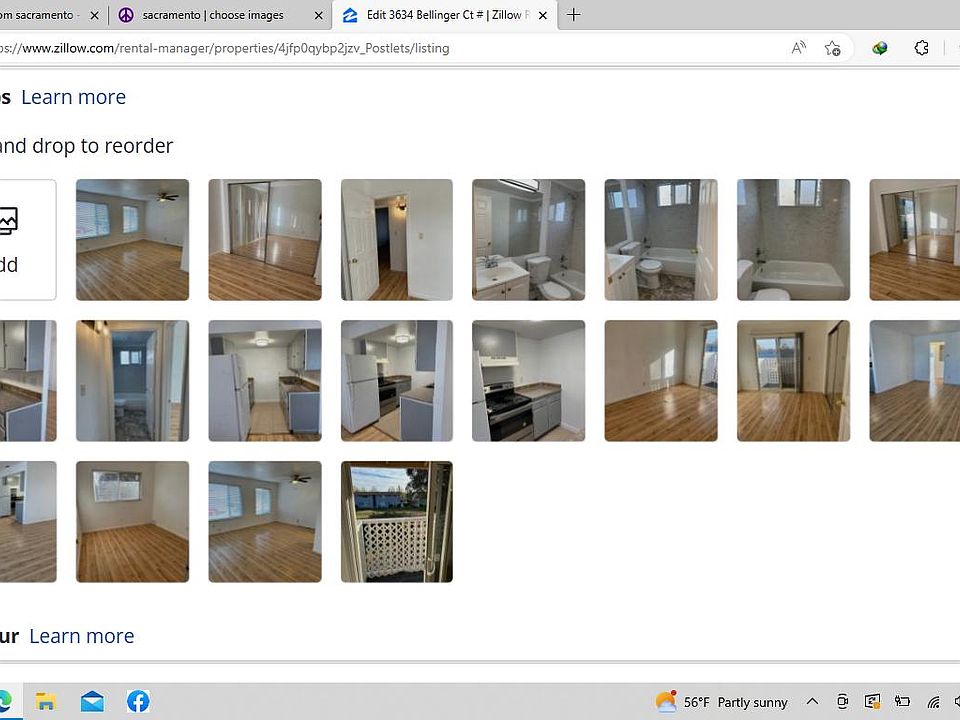Select the bathtub close-up photo with tiled wall
This screenshot has width=960, height=720.
793,240
